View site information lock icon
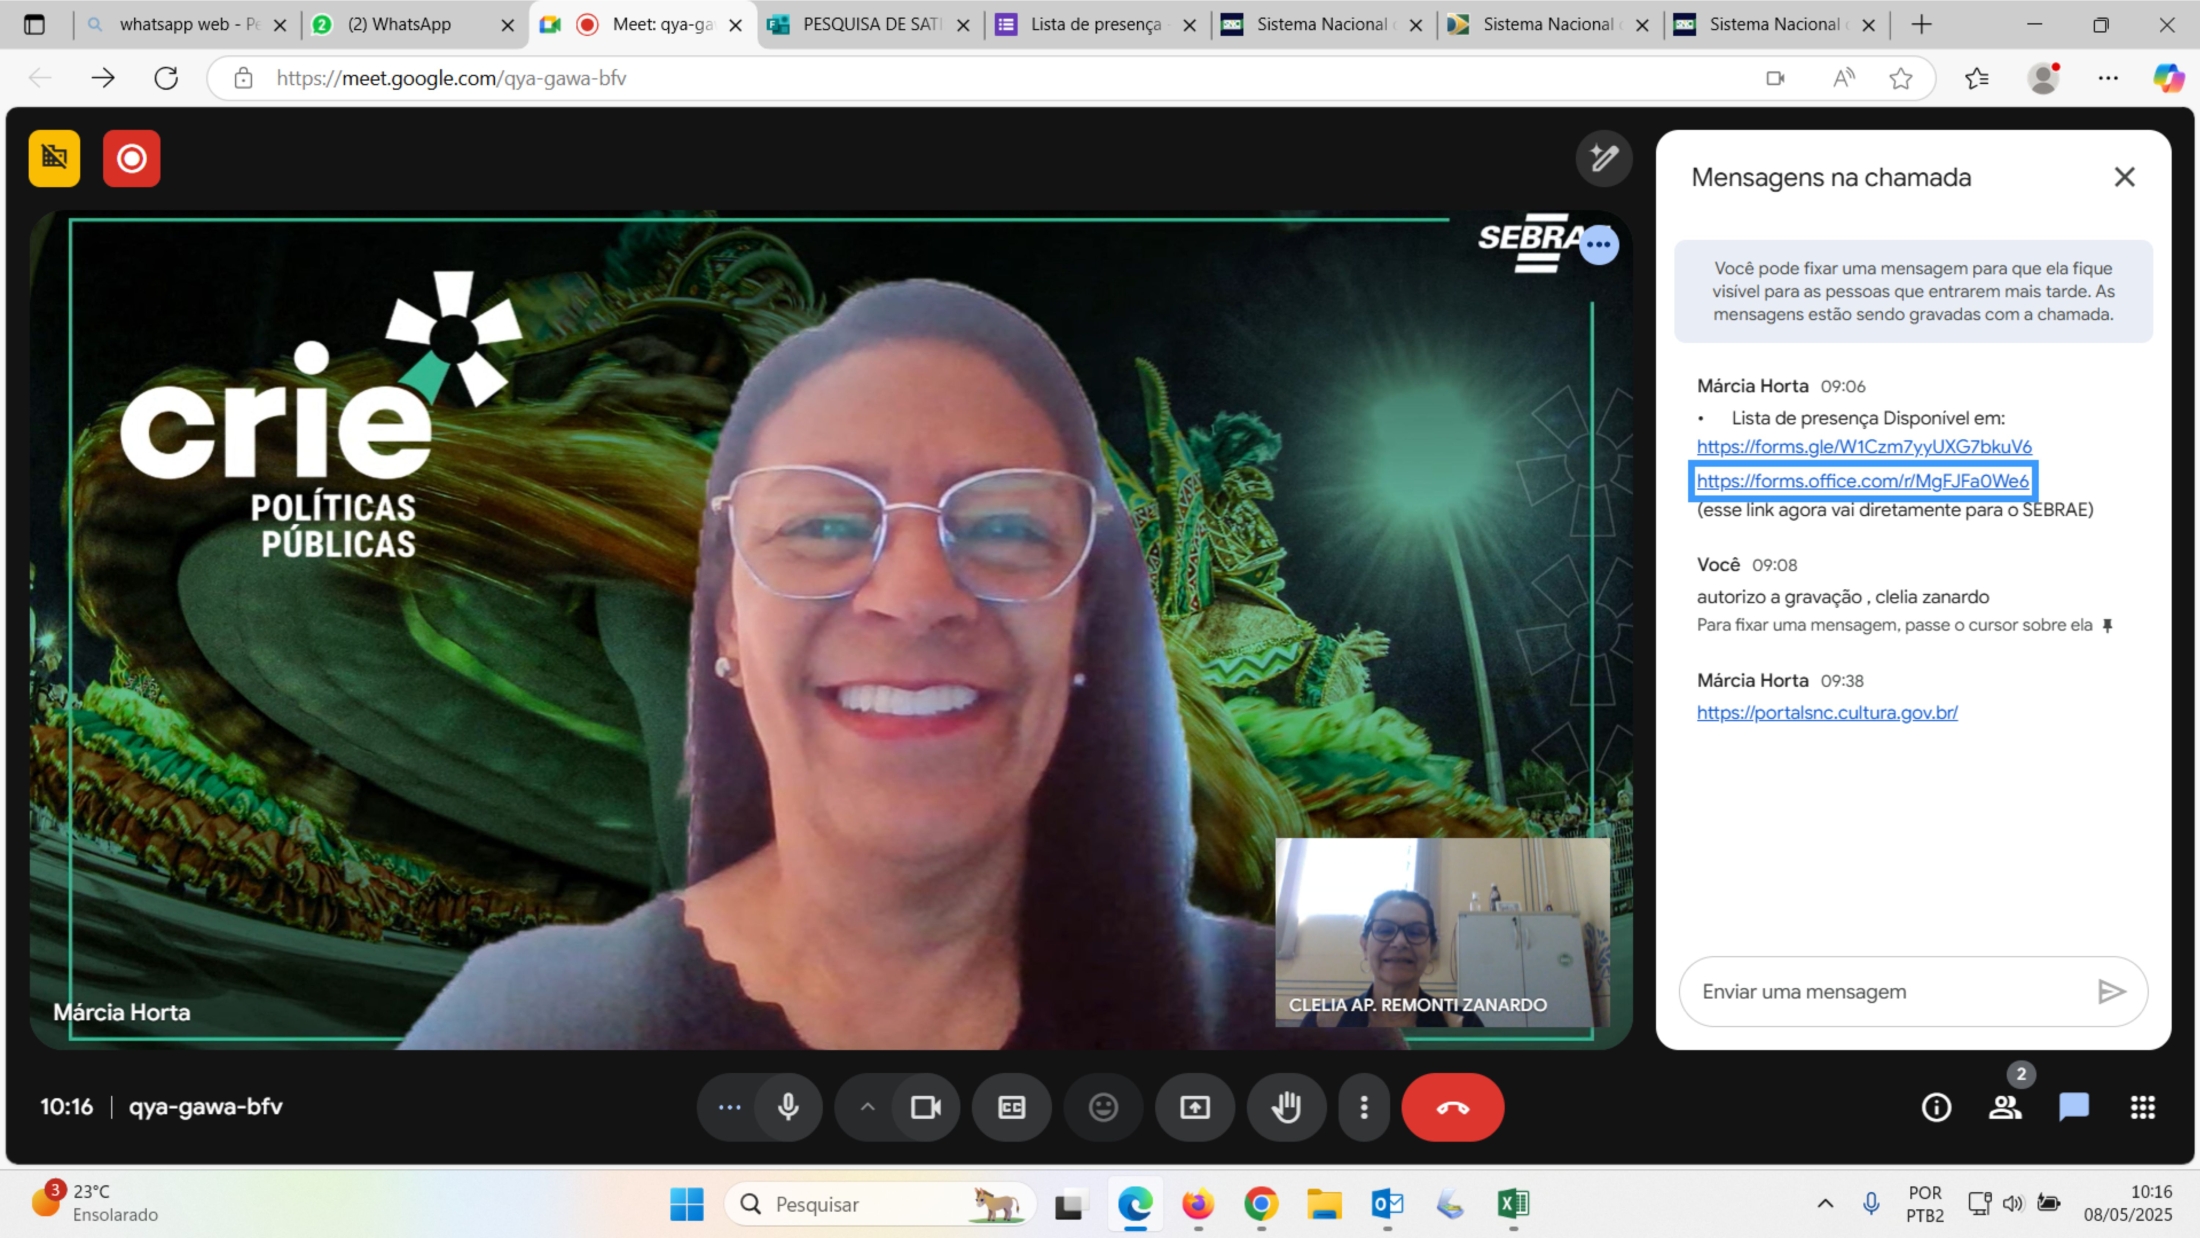The width and height of the screenshot is (2200, 1238). [x=243, y=78]
